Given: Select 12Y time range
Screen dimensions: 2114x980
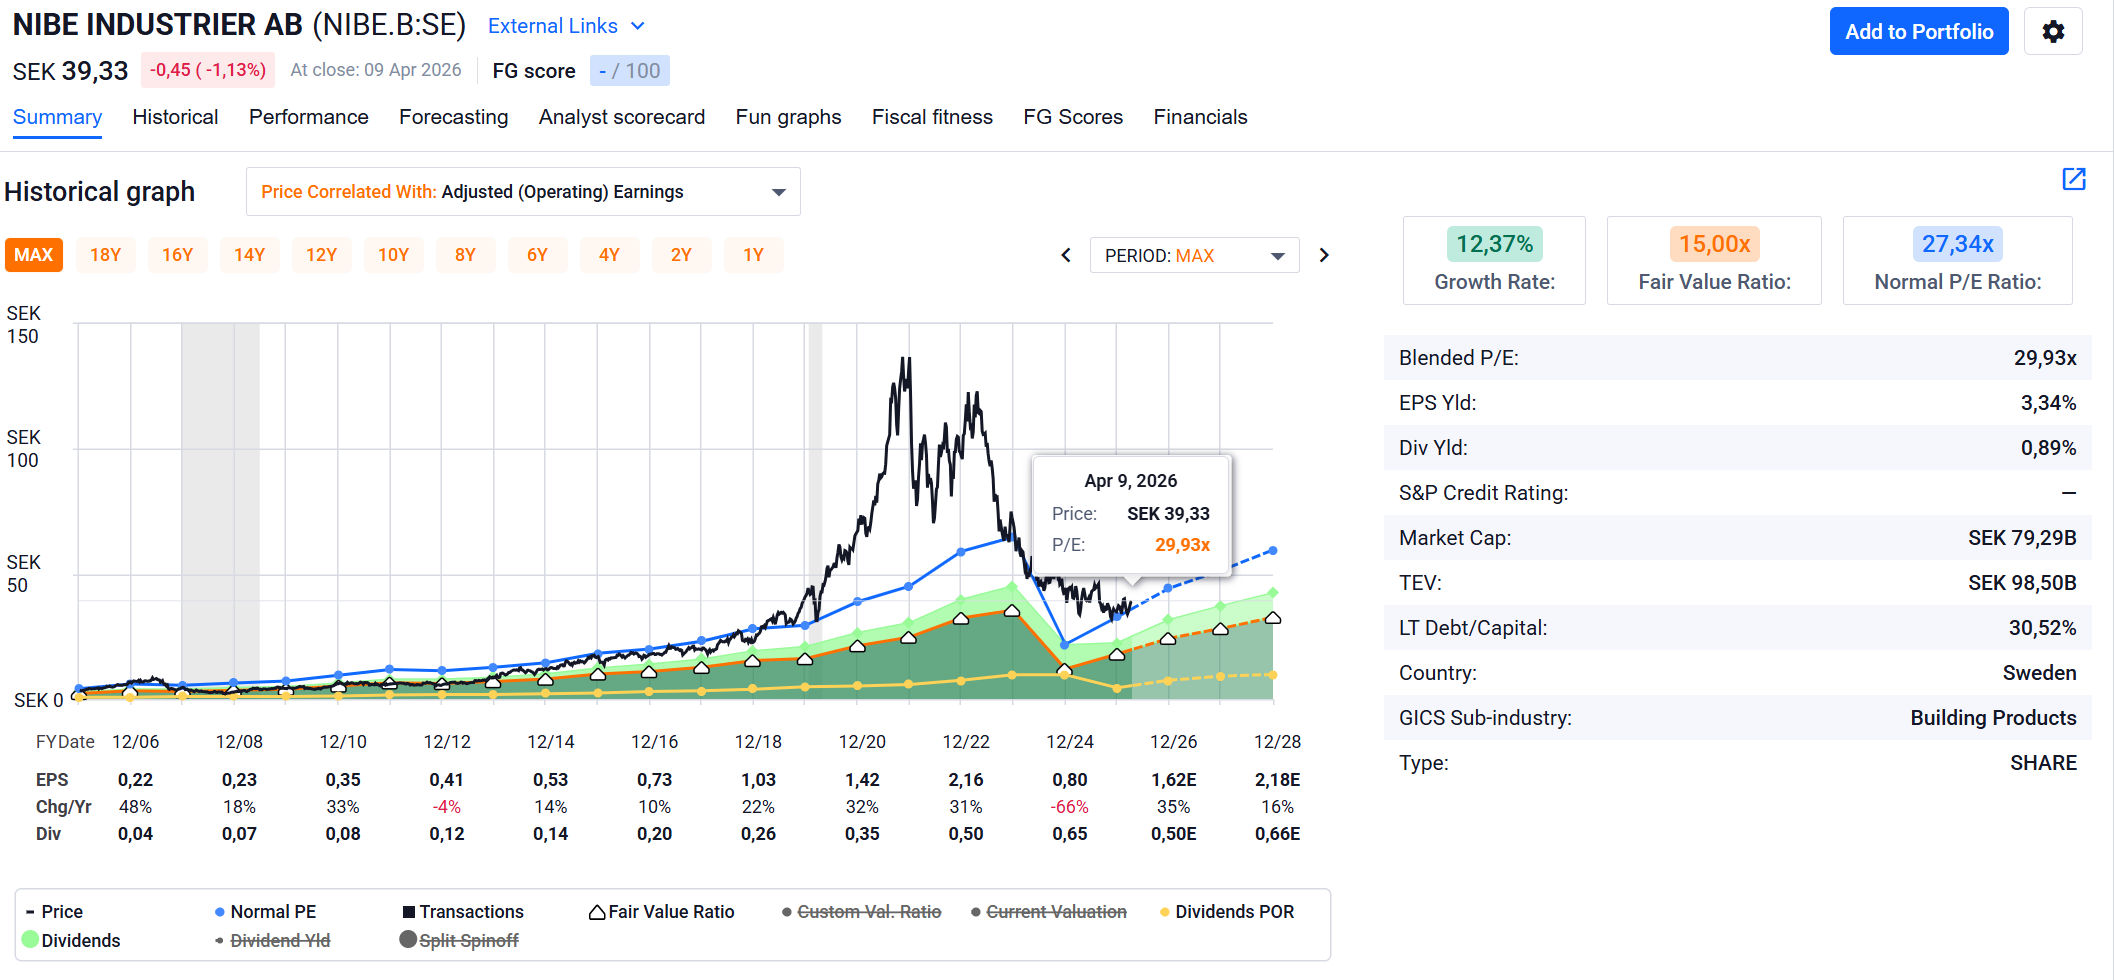Looking at the screenshot, I should tap(322, 255).
